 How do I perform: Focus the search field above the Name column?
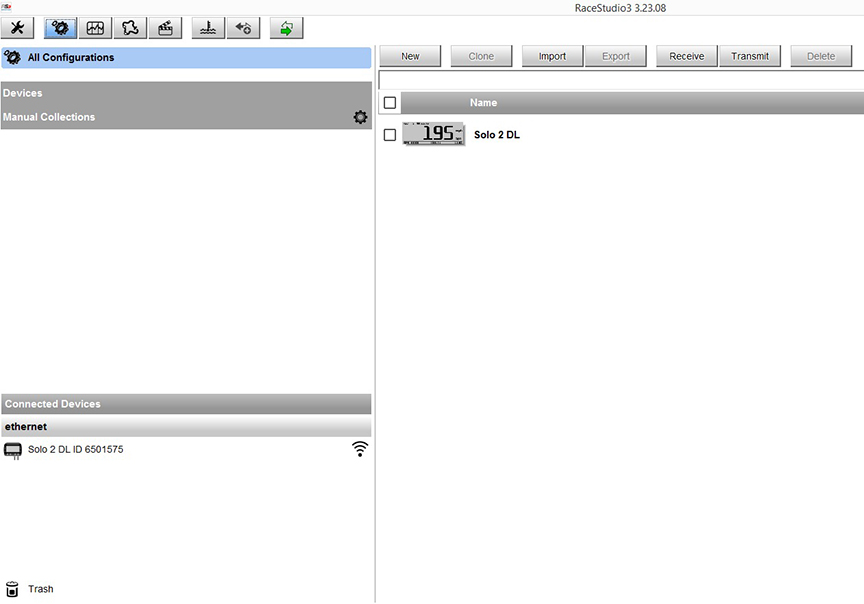click(621, 80)
